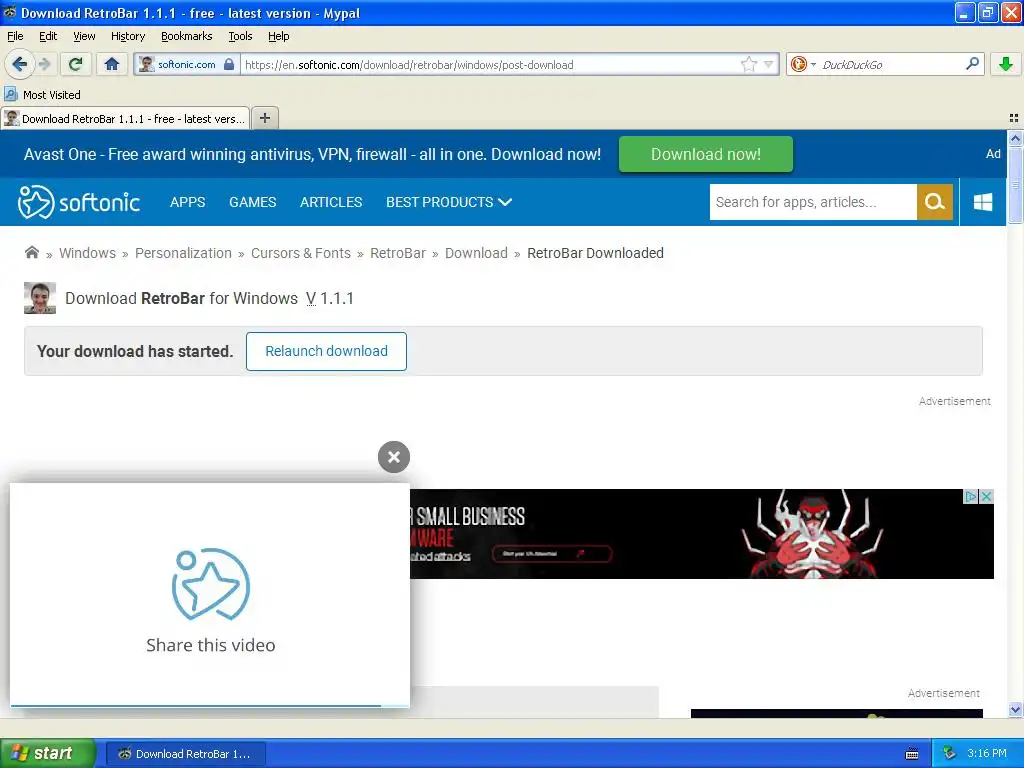
Task: Open the Help menu
Action: pos(279,36)
